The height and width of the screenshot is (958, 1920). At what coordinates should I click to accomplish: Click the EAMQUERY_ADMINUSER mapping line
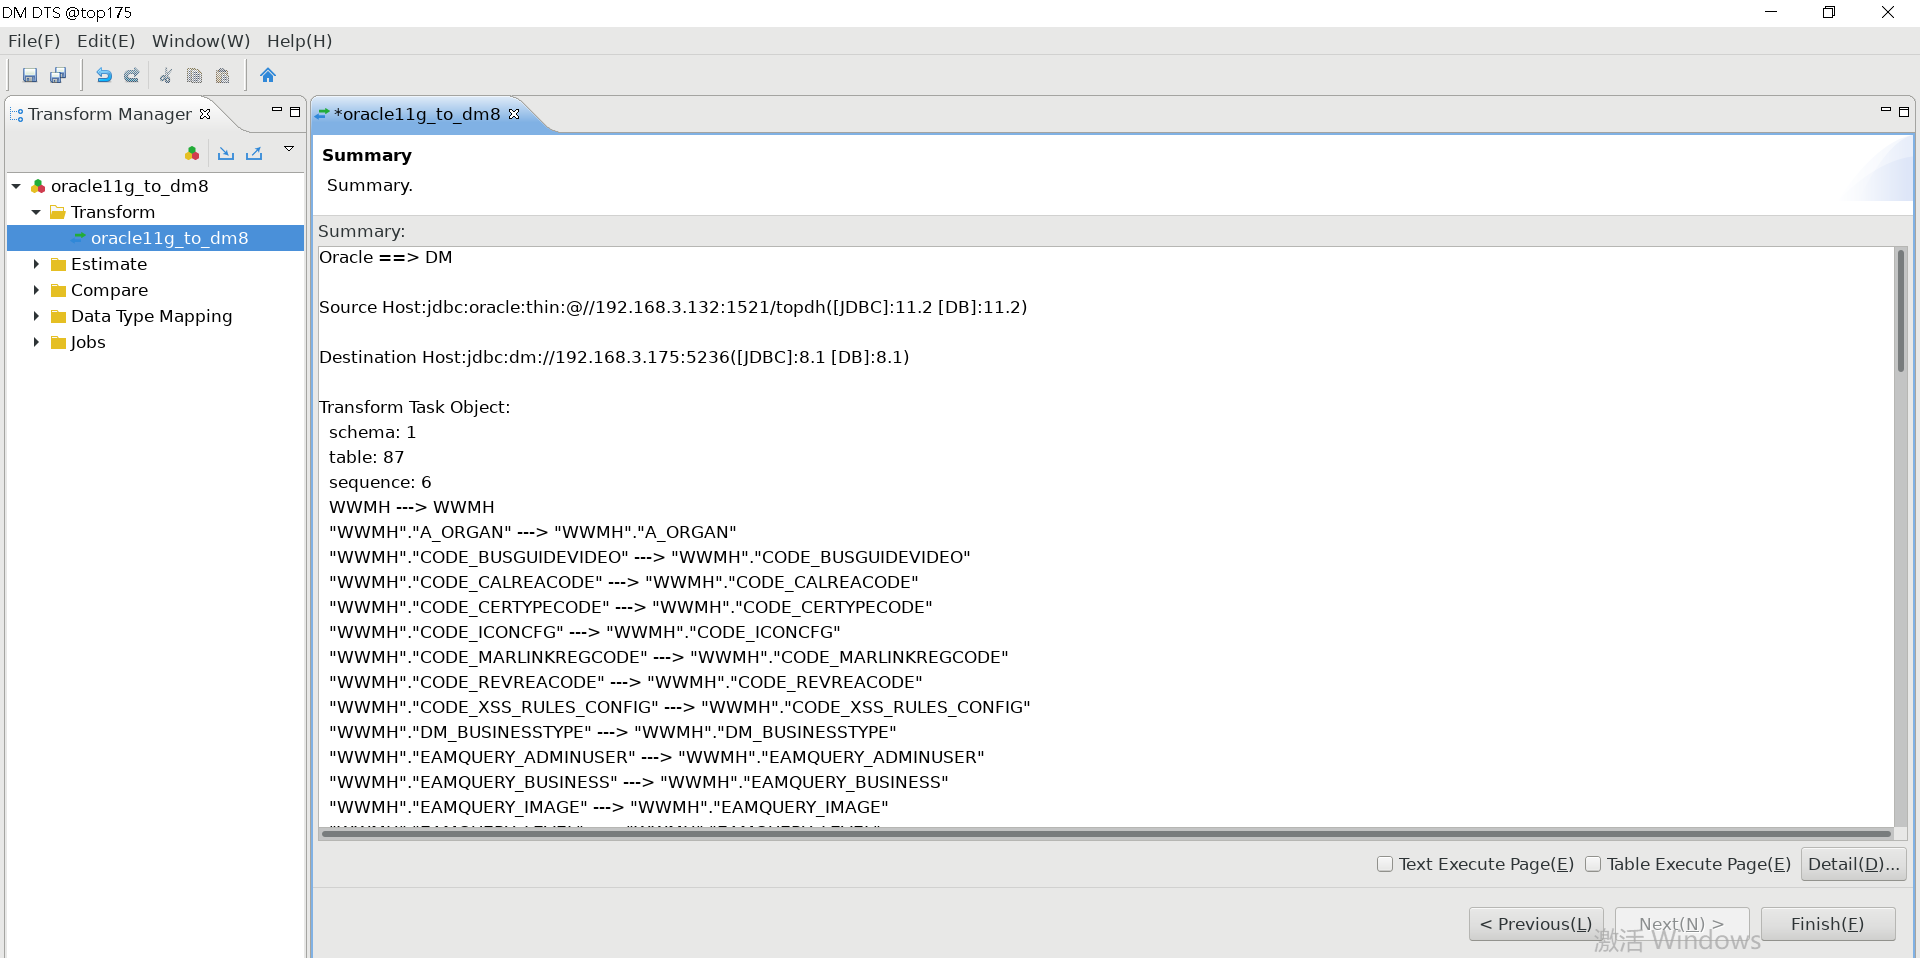[x=656, y=757]
